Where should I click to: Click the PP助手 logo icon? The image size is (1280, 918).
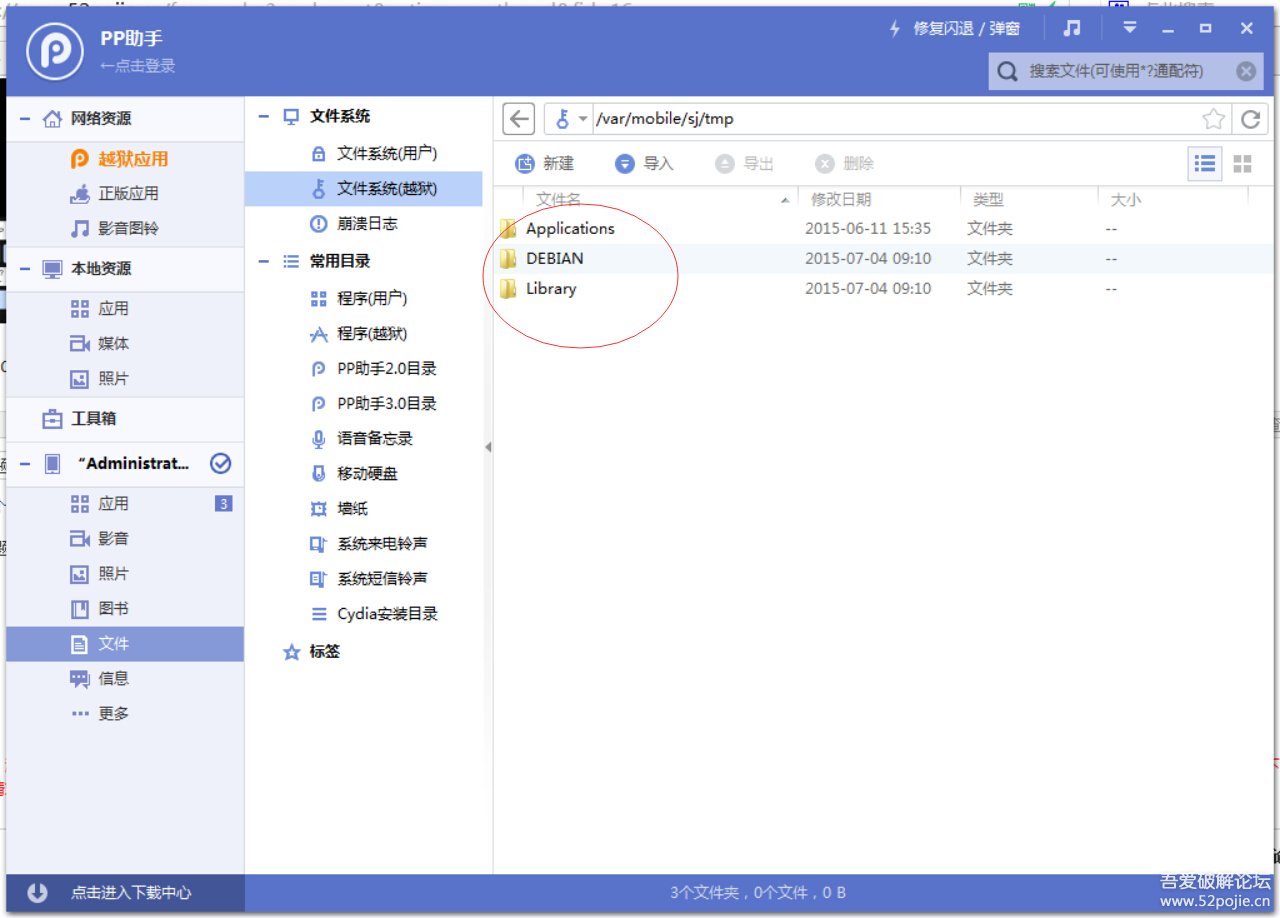point(55,50)
